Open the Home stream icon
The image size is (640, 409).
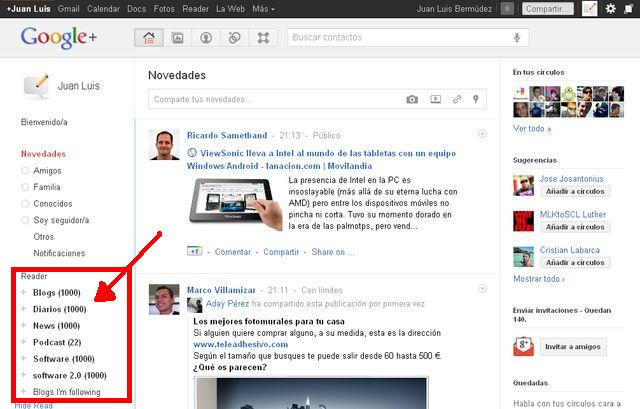[149, 38]
